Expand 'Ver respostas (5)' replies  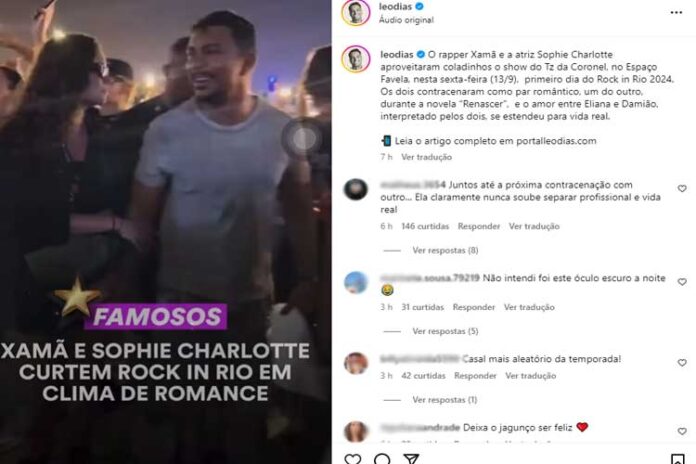[x=445, y=331]
